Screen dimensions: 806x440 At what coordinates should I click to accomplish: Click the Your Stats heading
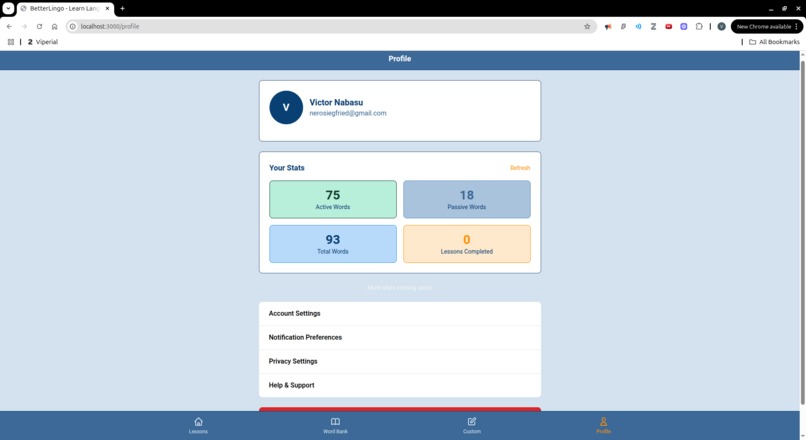[x=287, y=168]
